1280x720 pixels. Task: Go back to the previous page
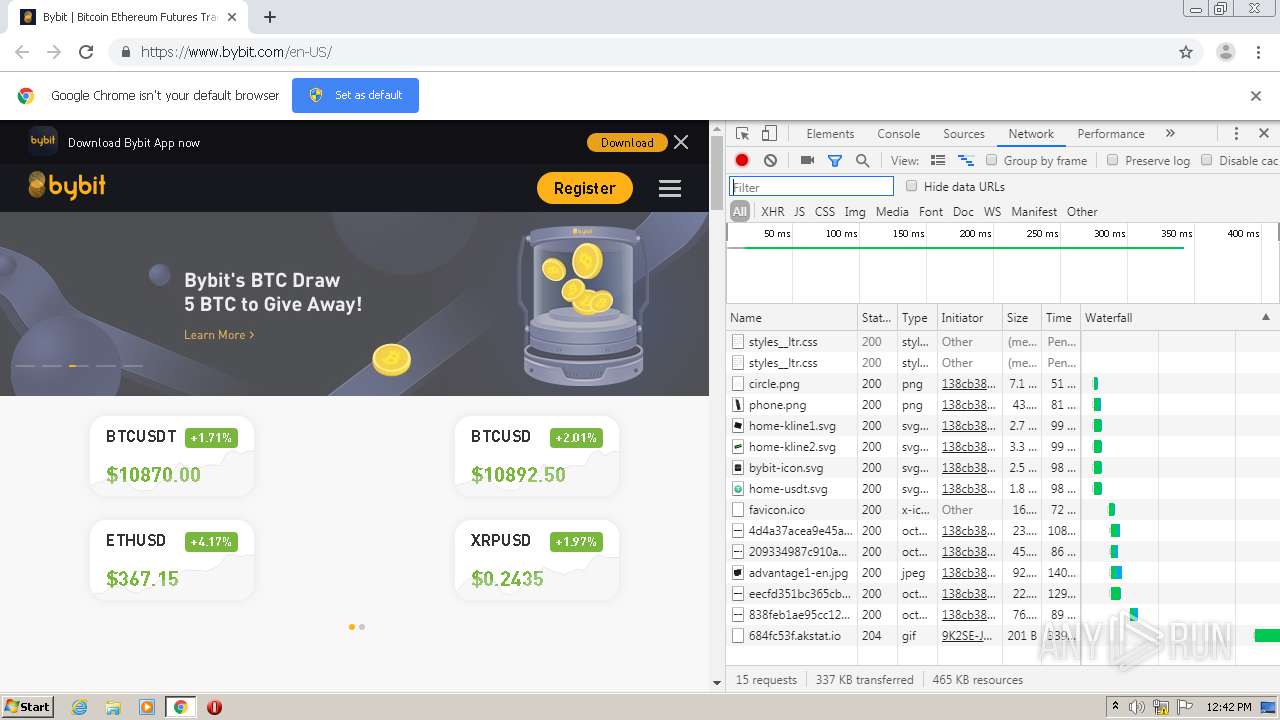tap(22, 52)
